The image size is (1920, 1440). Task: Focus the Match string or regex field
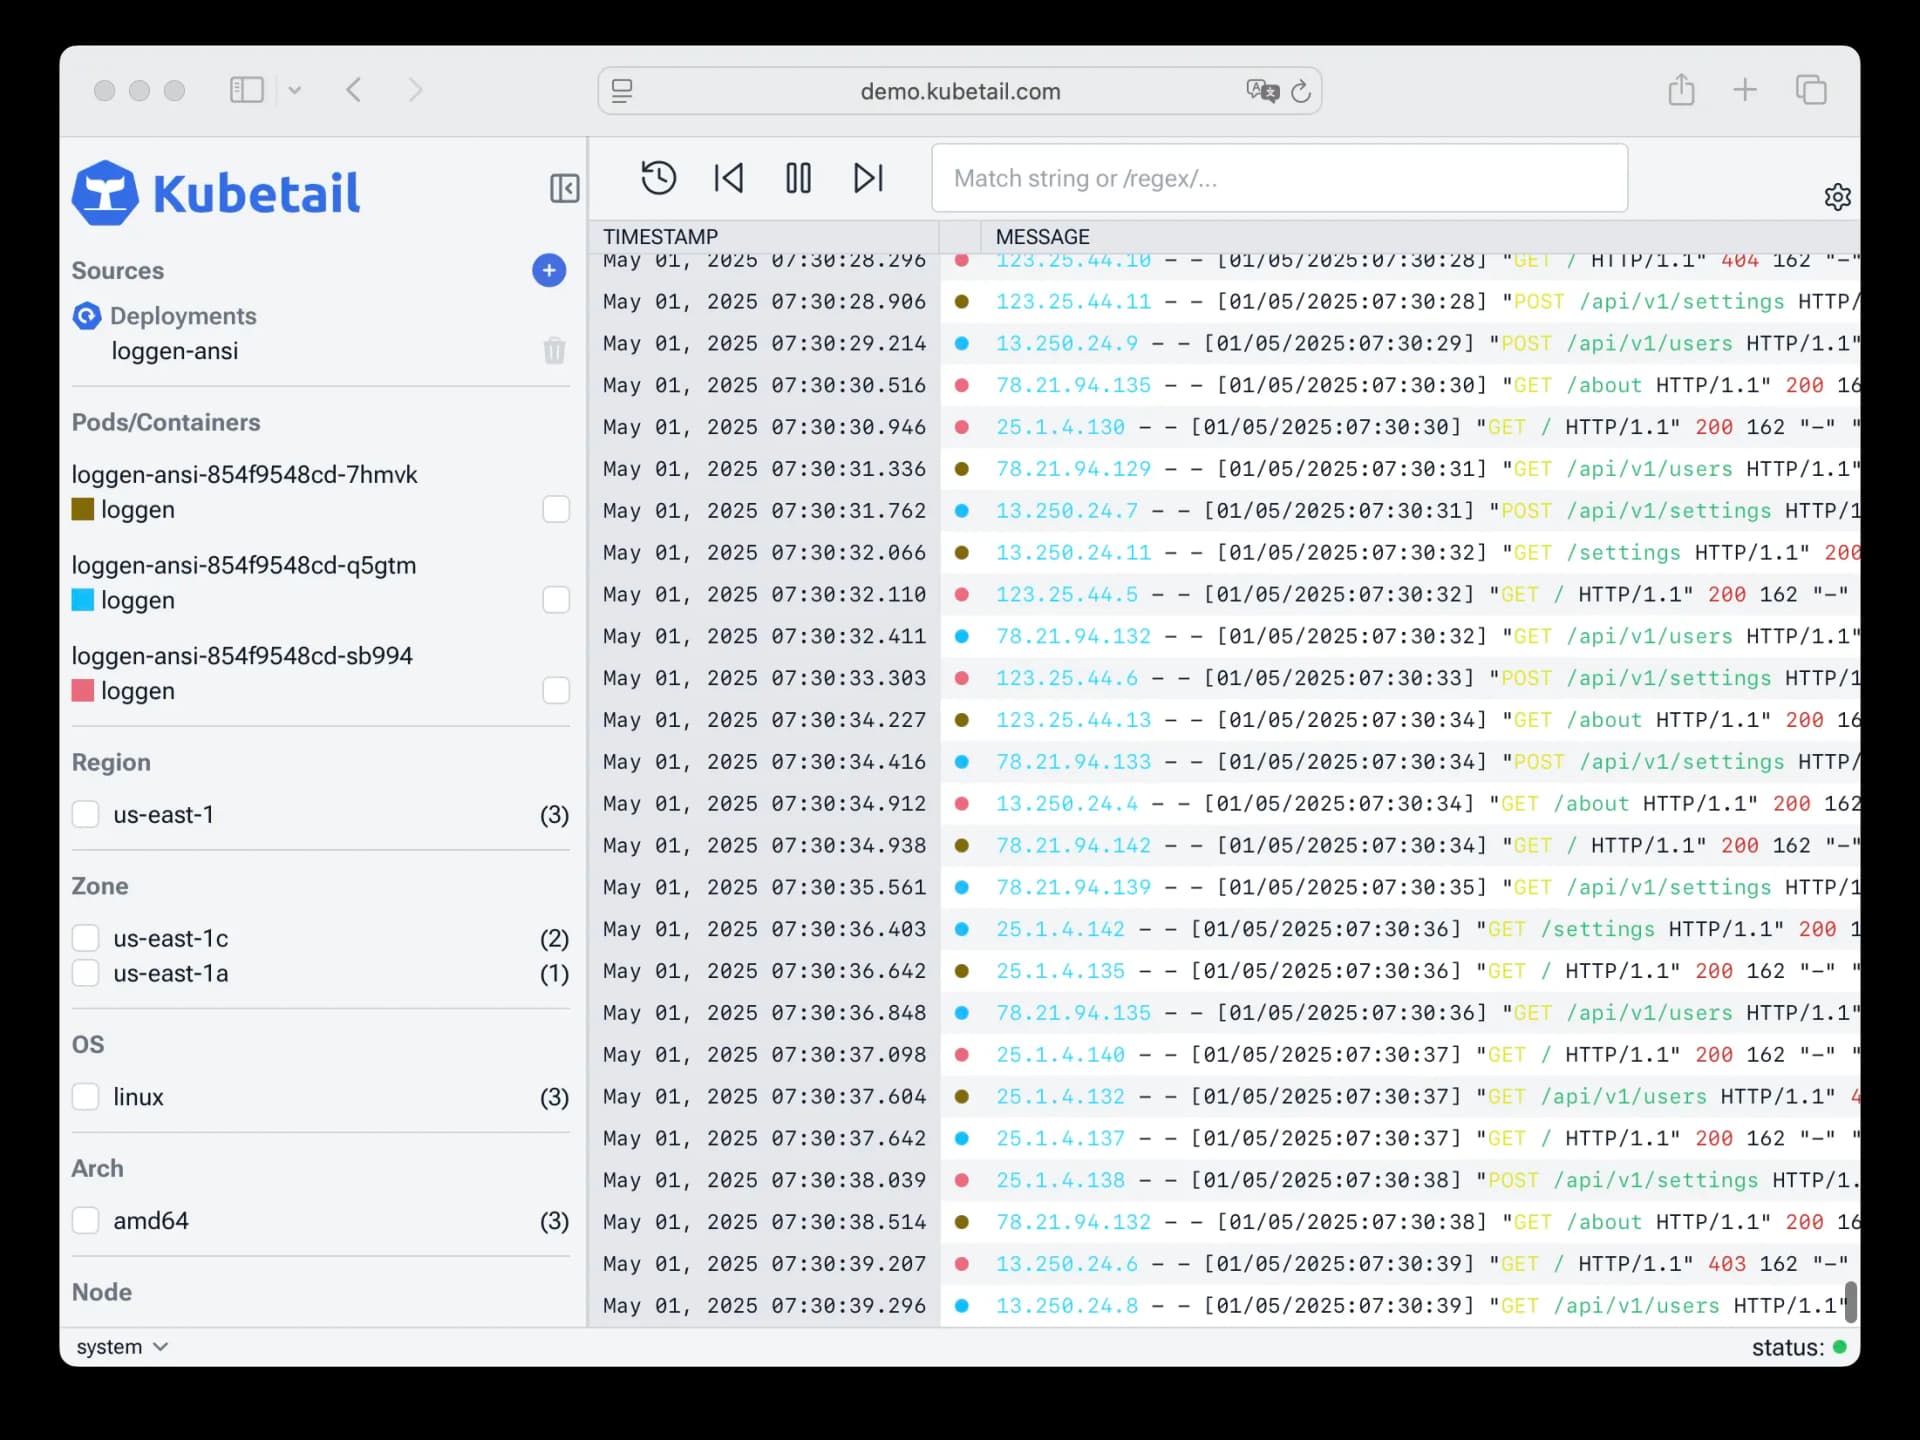pyautogui.click(x=1279, y=178)
